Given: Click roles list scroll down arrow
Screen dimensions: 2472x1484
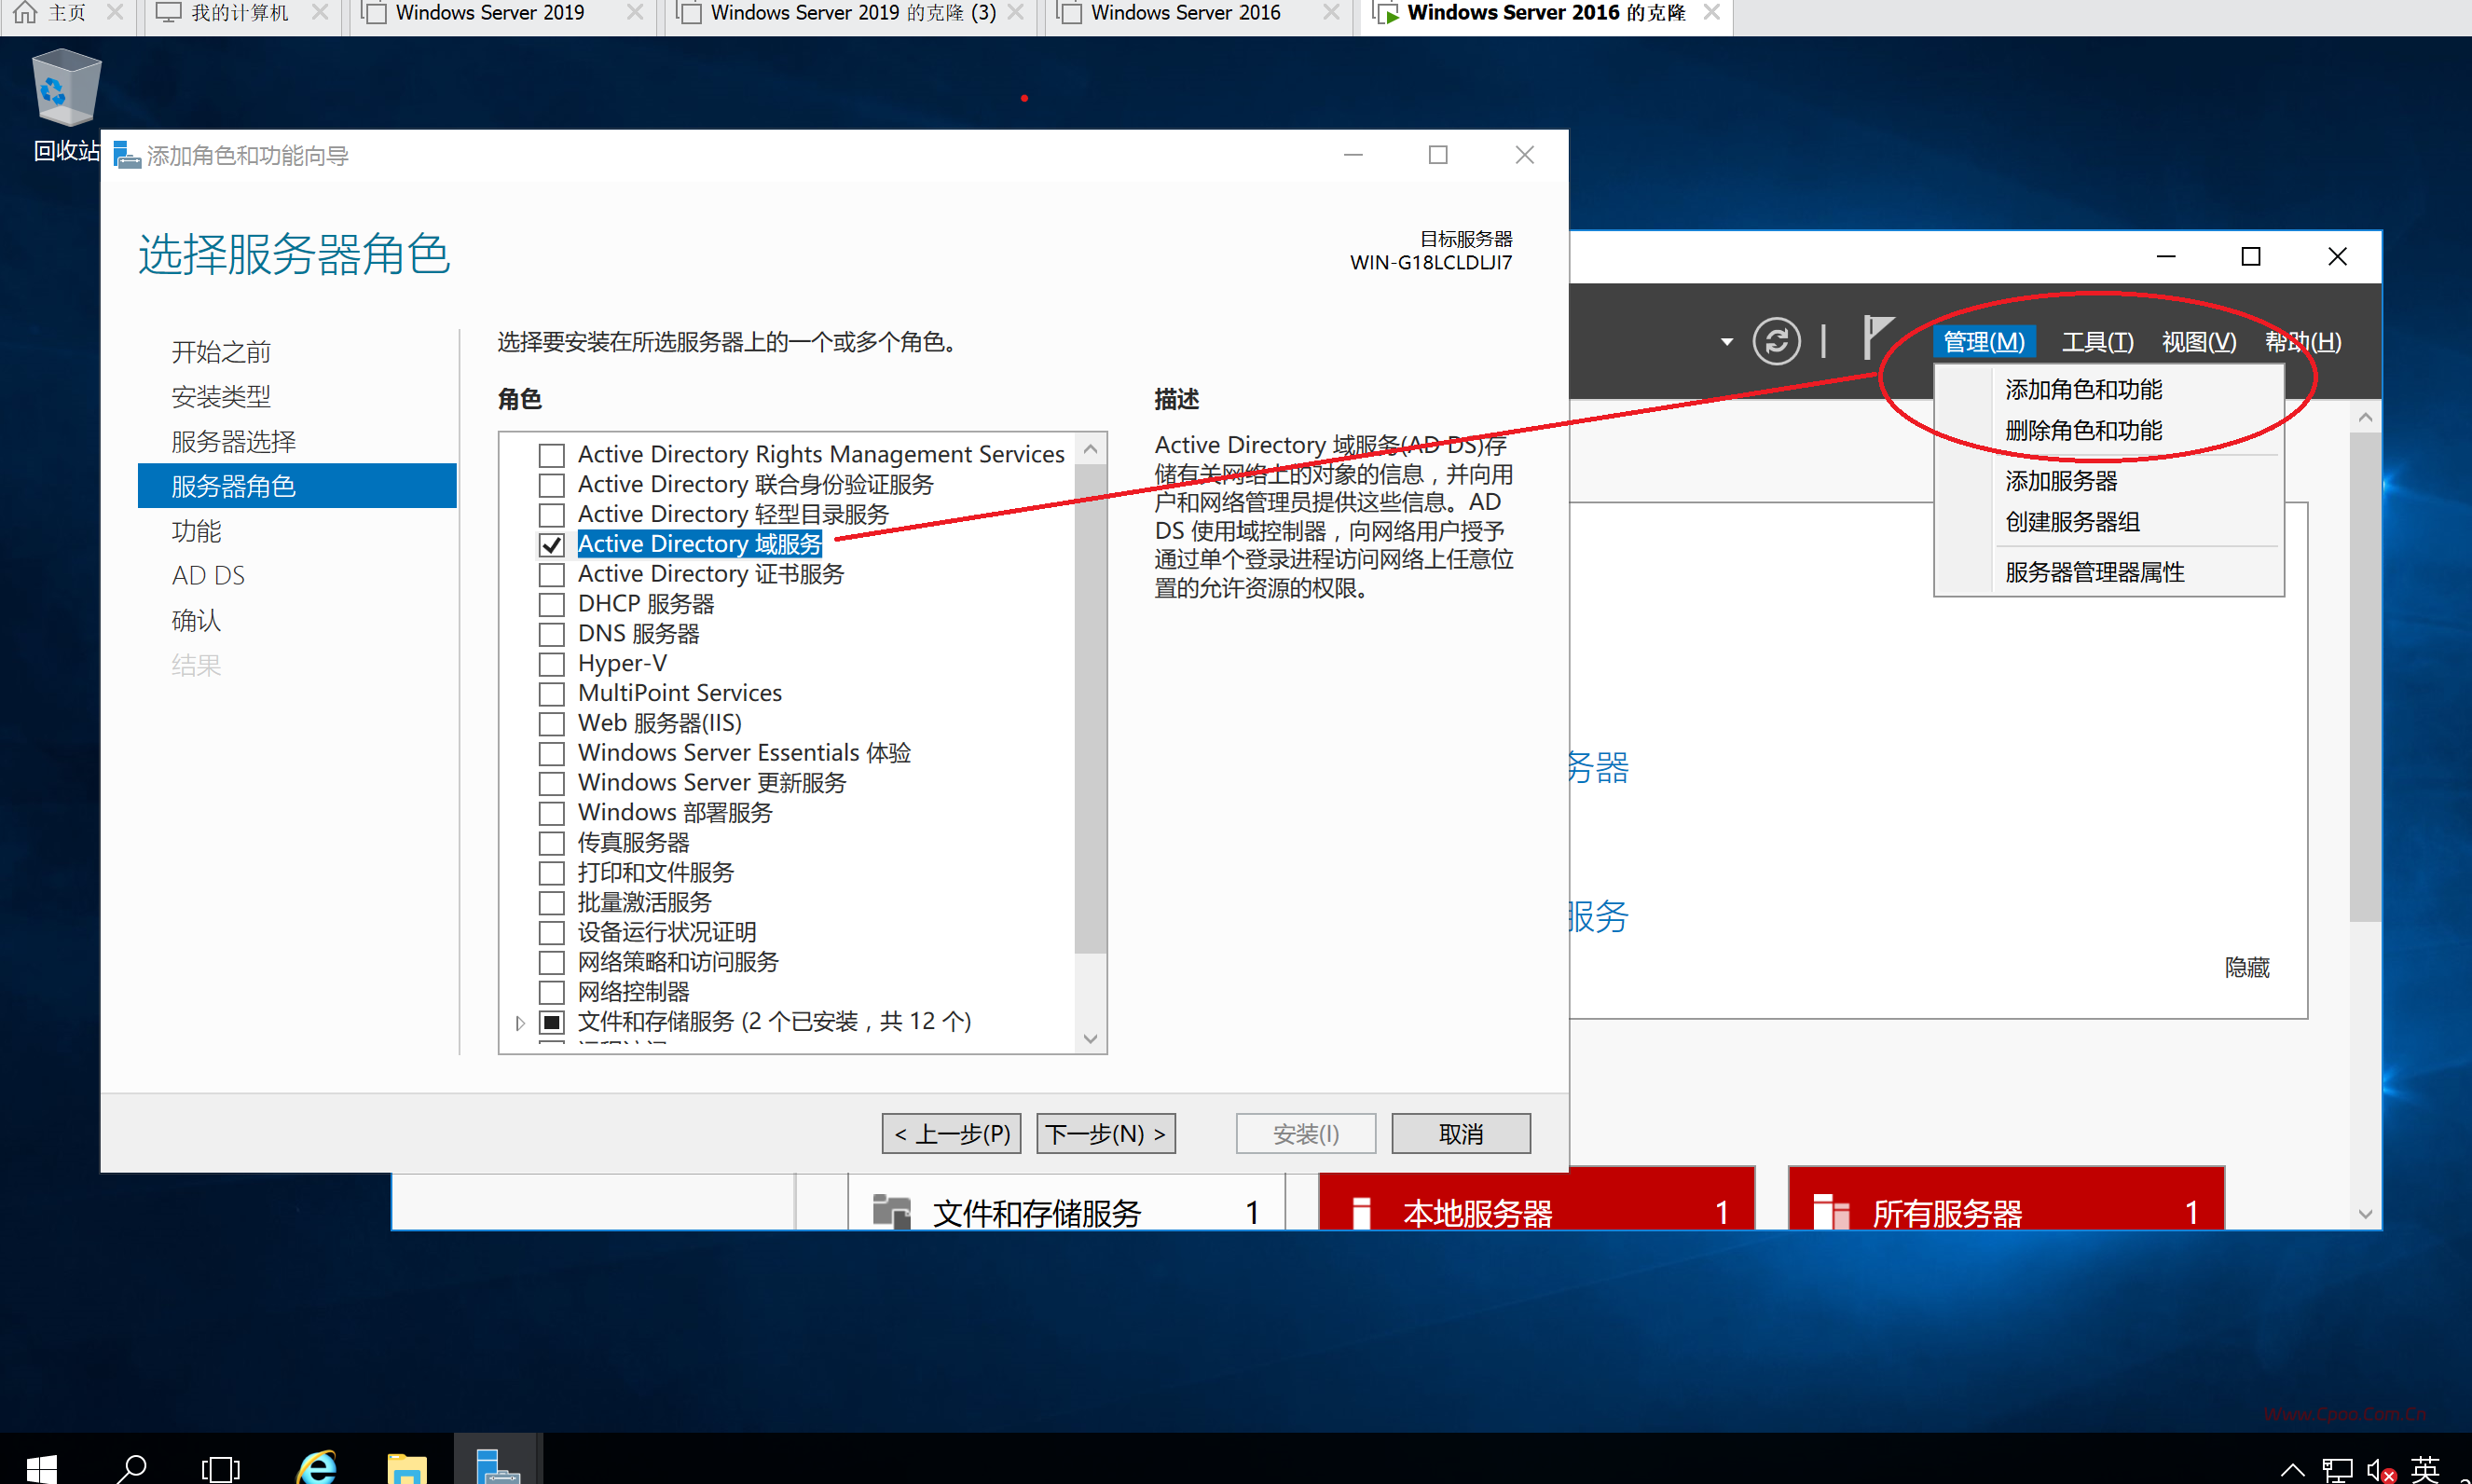Looking at the screenshot, I should 1091,1039.
